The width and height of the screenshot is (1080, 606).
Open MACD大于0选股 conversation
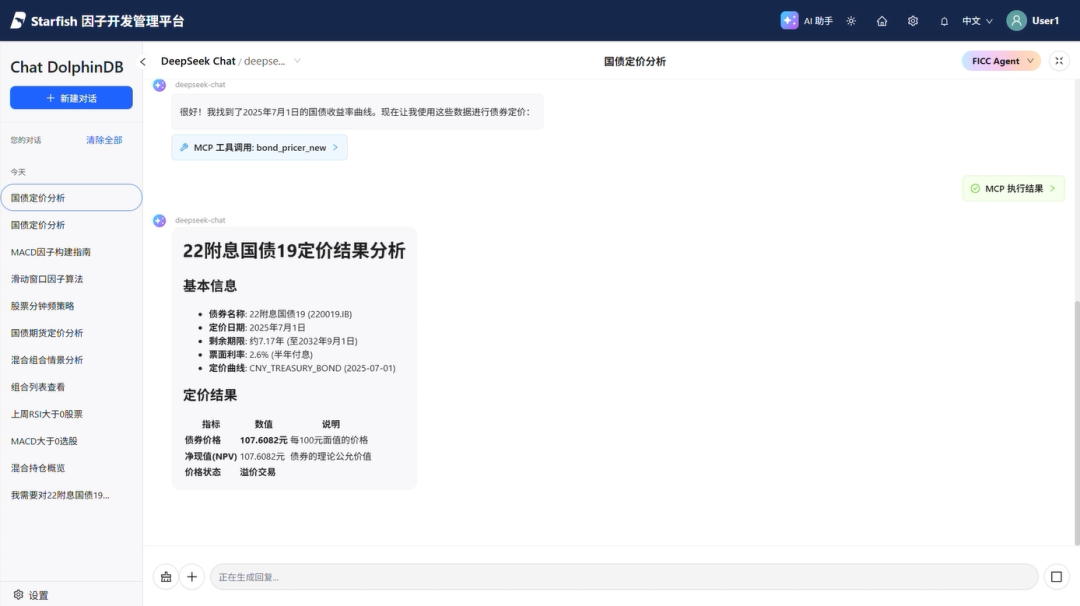point(71,441)
